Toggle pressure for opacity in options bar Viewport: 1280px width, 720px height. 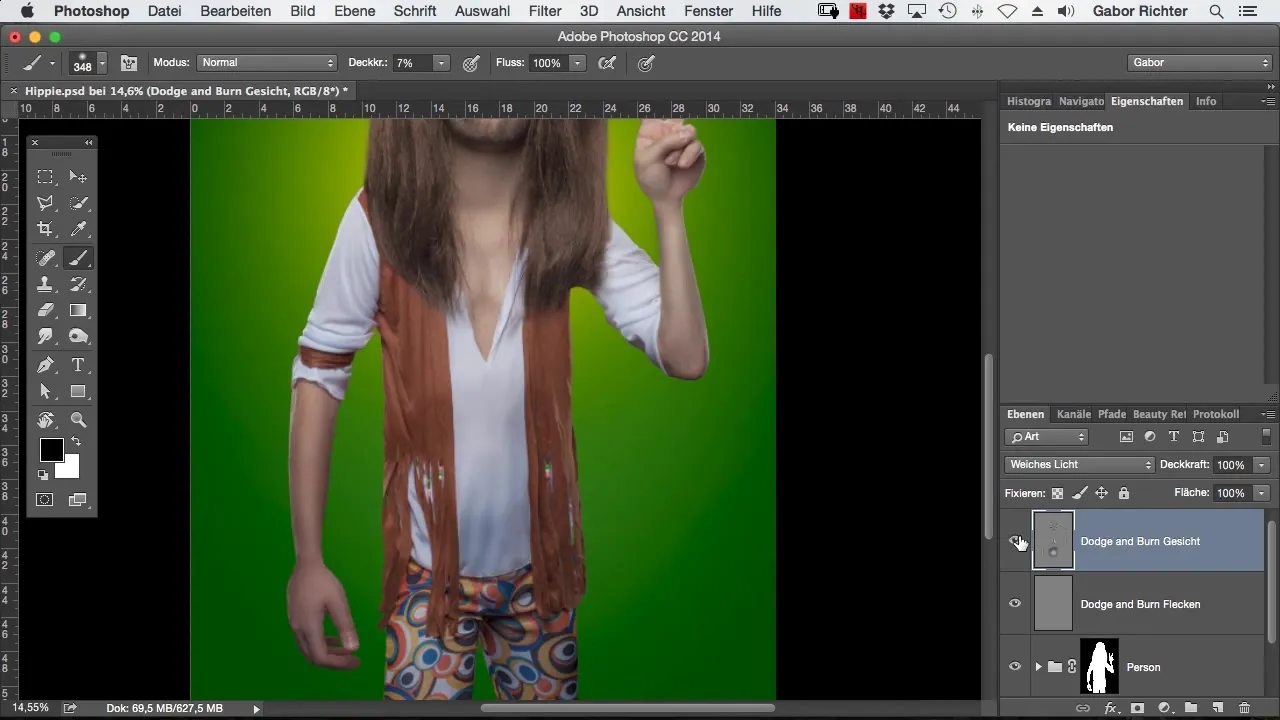tap(471, 63)
